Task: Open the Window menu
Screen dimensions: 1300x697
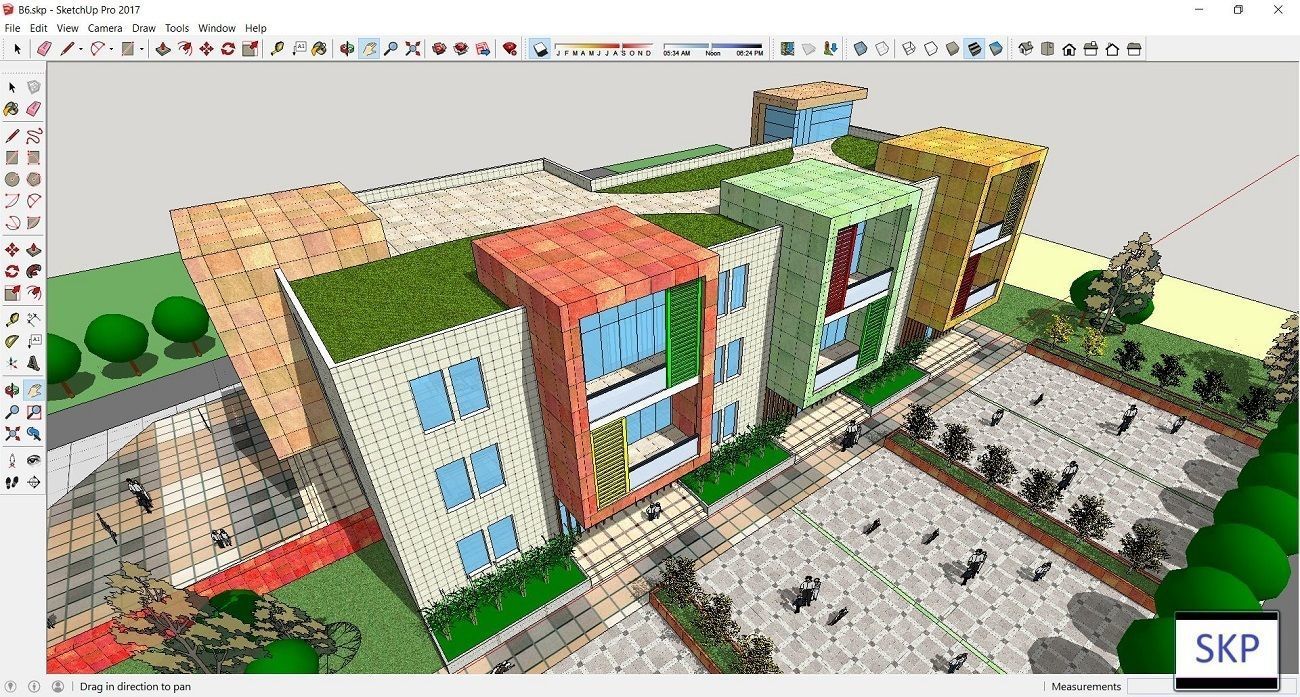Action: pyautogui.click(x=216, y=28)
